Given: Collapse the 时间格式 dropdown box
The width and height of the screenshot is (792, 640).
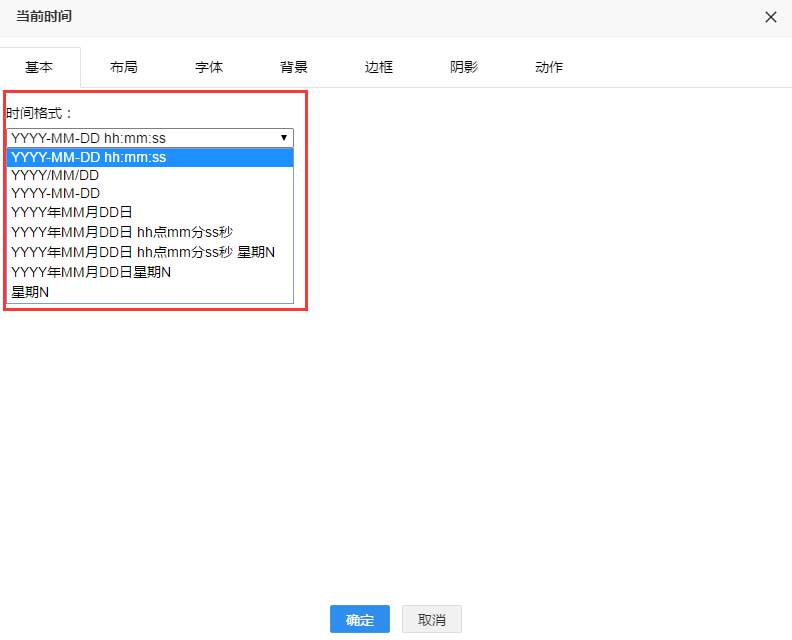Looking at the screenshot, I should [x=150, y=138].
